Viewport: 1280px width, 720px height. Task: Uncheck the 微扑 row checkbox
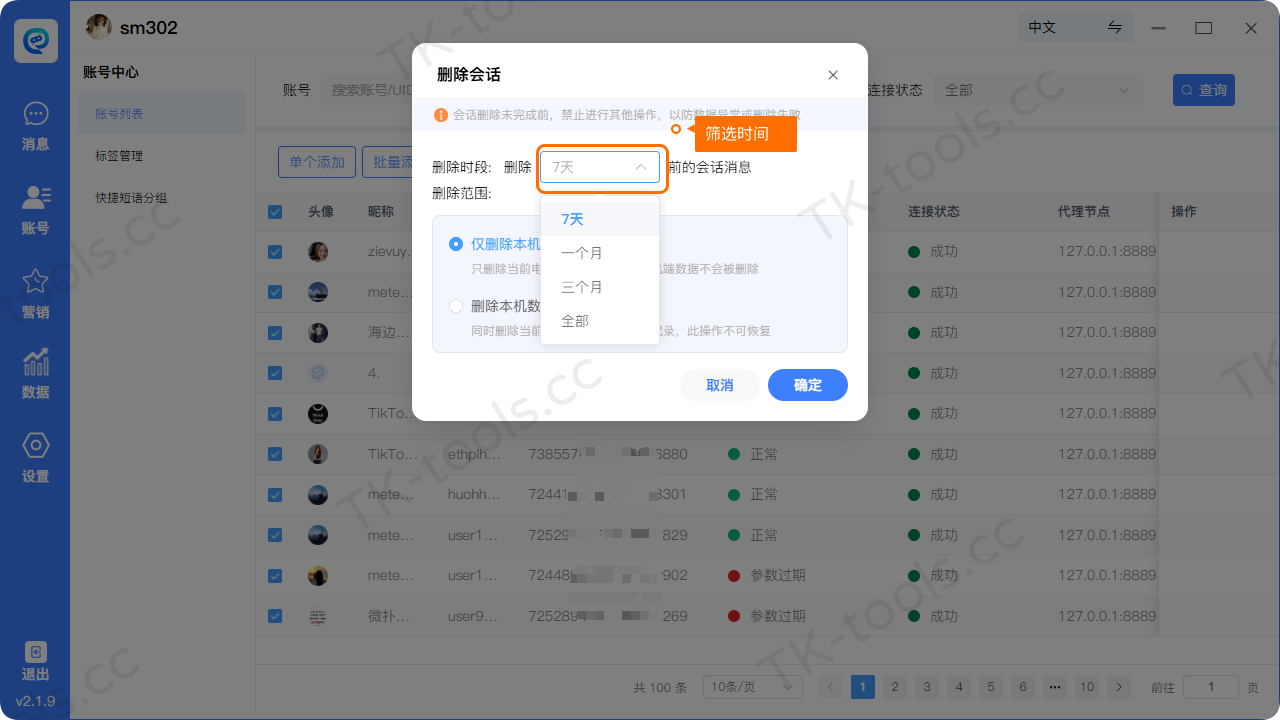pos(275,616)
